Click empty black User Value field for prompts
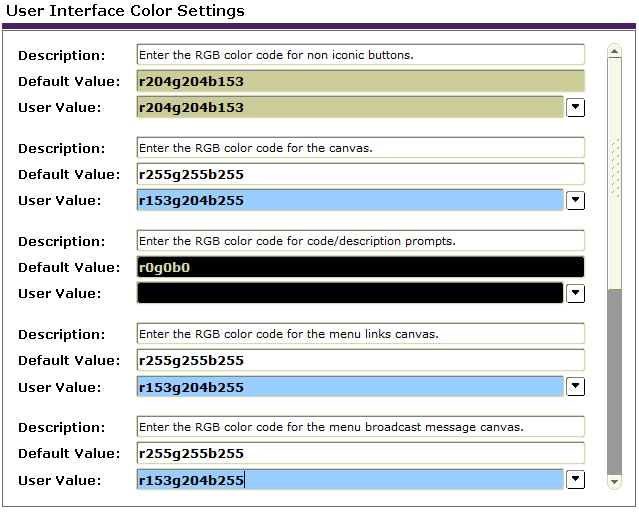Viewport: 639px width, 513px height. [x=350, y=293]
